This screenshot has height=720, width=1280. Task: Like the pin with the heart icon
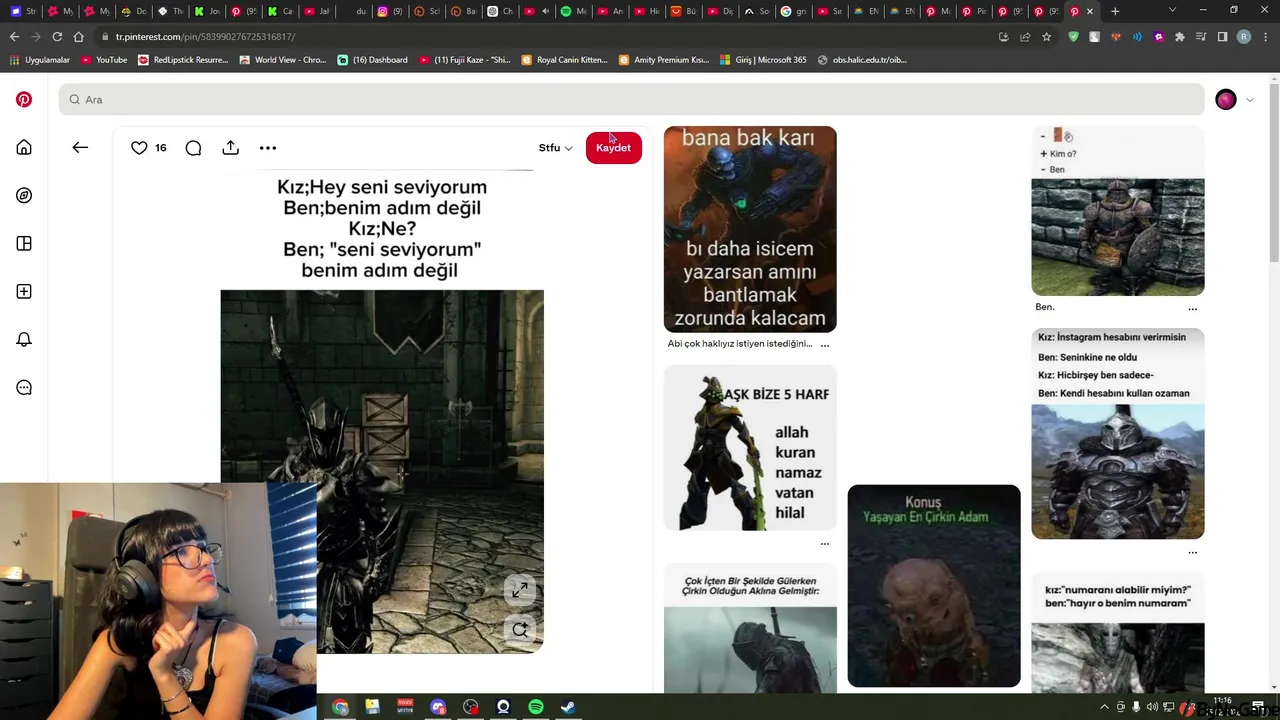[x=139, y=148]
